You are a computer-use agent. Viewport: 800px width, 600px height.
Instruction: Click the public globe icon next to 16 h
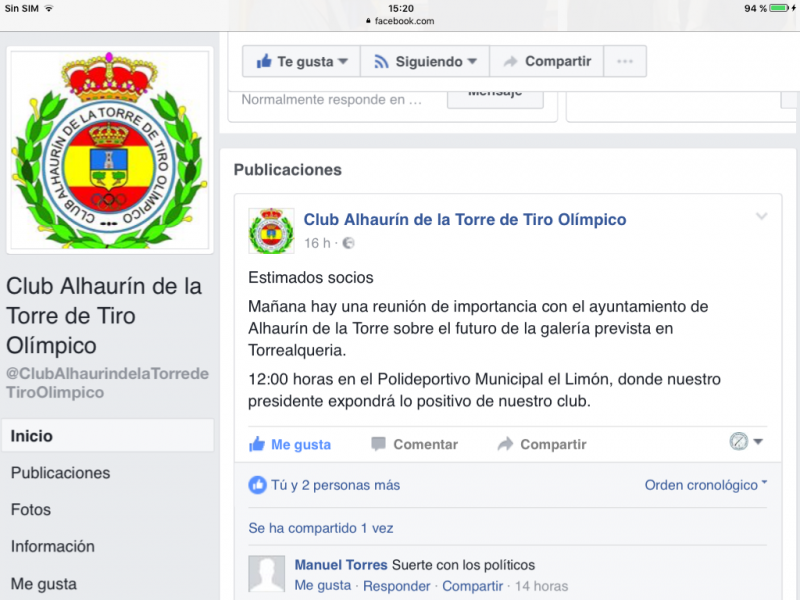pos(348,243)
